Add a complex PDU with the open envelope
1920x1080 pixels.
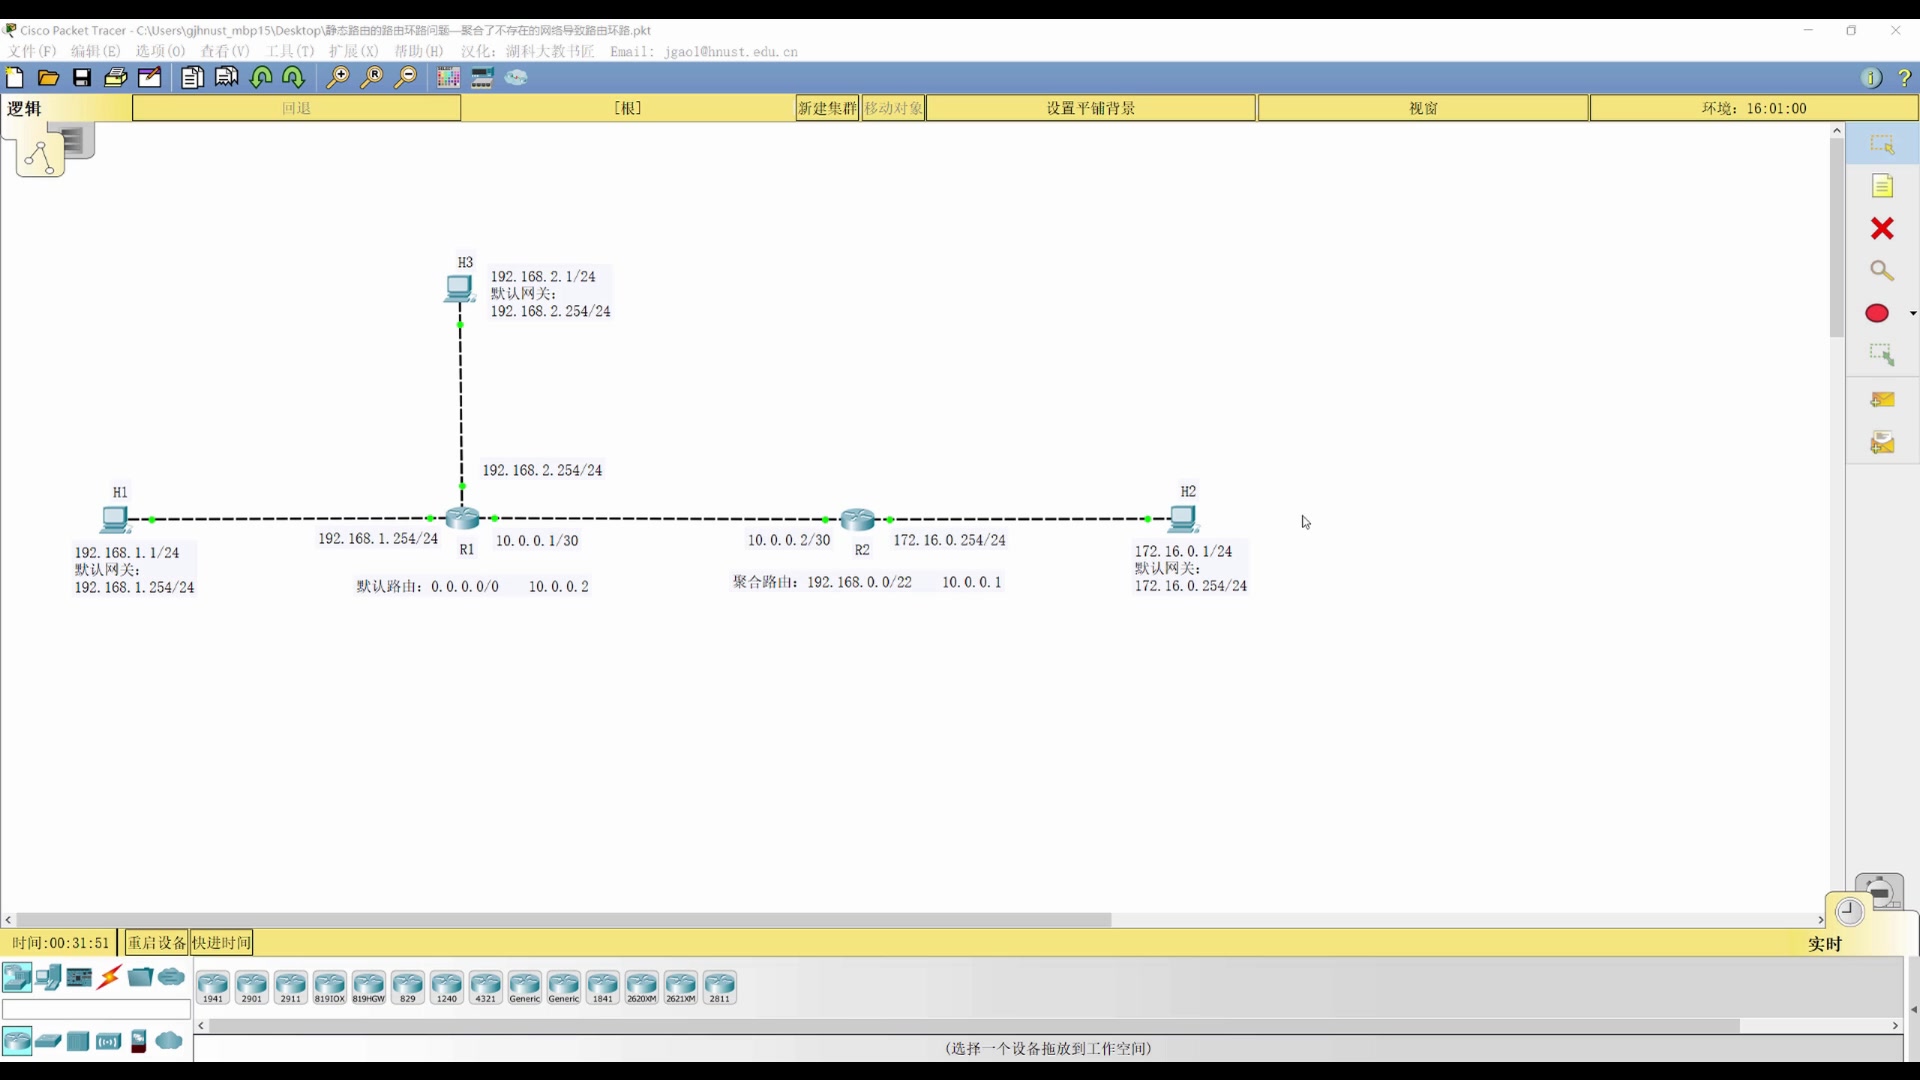pyautogui.click(x=1882, y=442)
